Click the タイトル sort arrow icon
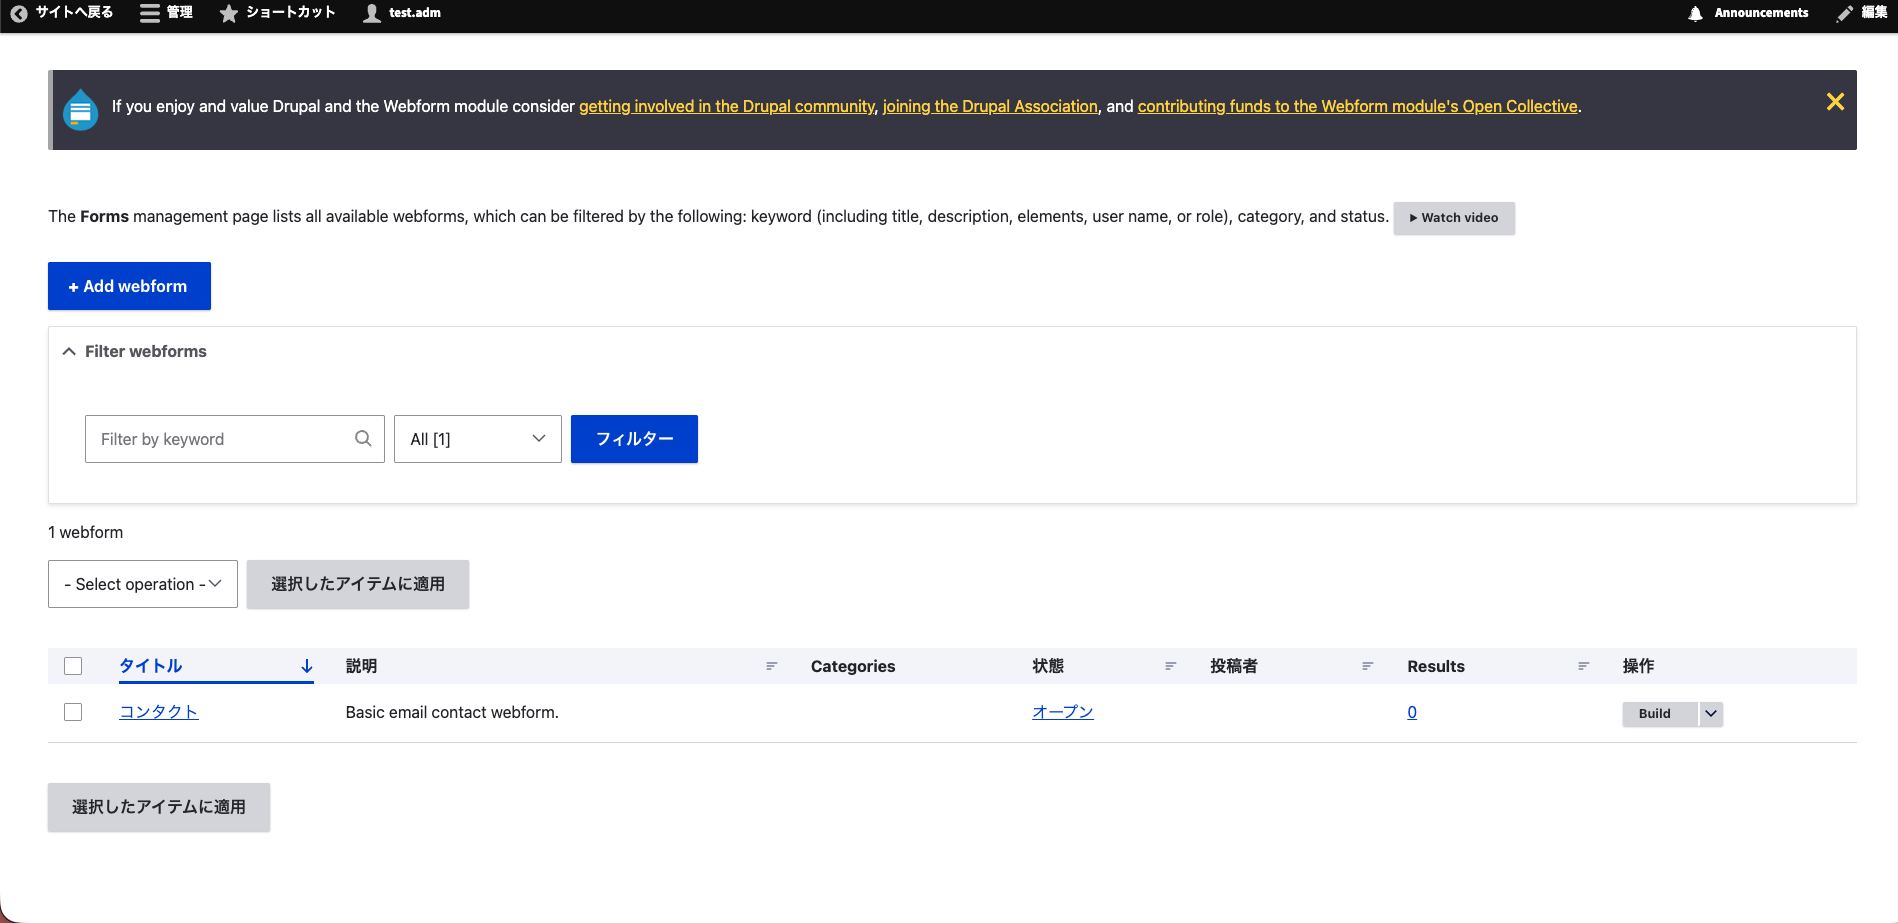The width and height of the screenshot is (1898, 923). (x=307, y=666)
